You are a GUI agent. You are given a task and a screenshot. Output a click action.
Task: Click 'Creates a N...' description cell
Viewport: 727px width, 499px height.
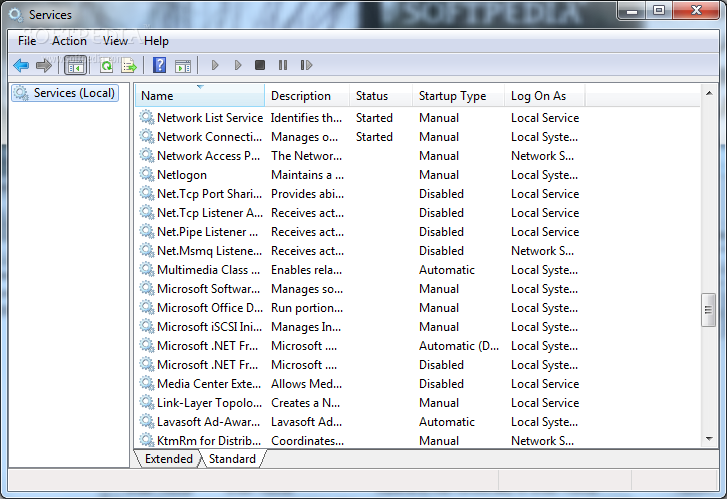(305, 403)
